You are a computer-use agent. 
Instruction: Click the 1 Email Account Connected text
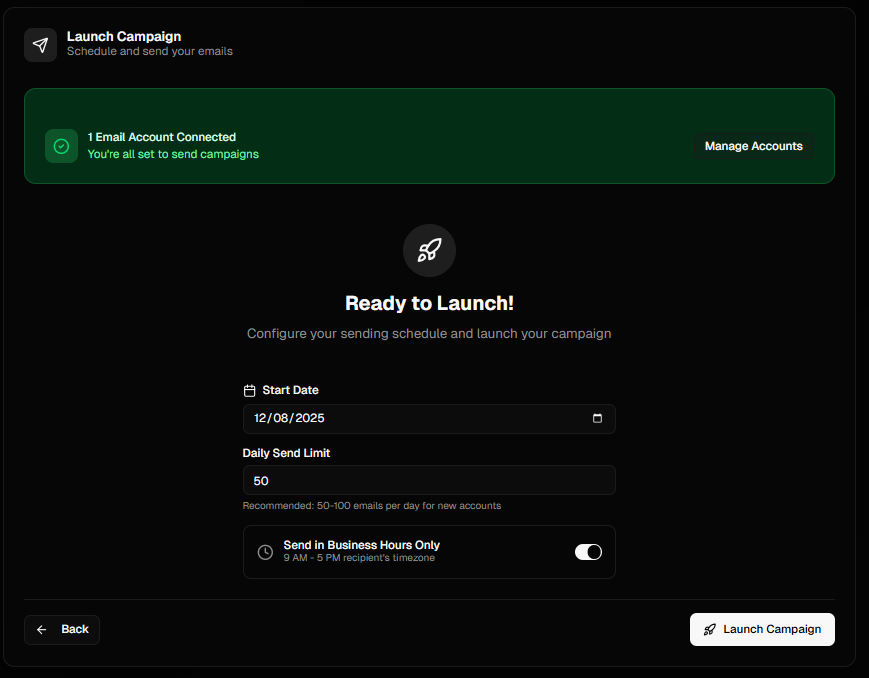[x=161, y=137]
